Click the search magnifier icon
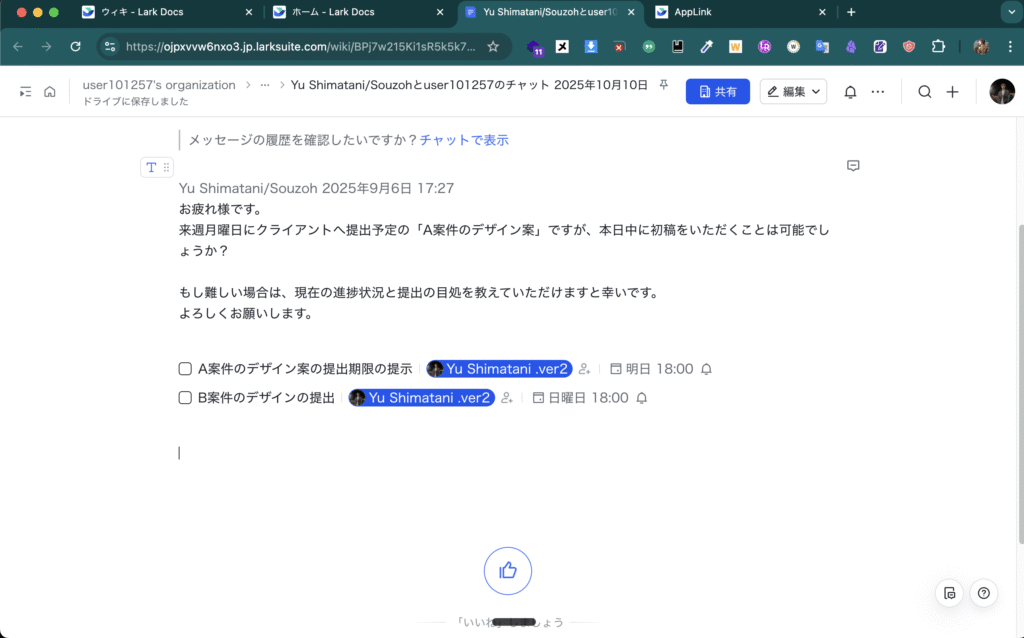This screenshot has height=638, width=1024. 925,92
